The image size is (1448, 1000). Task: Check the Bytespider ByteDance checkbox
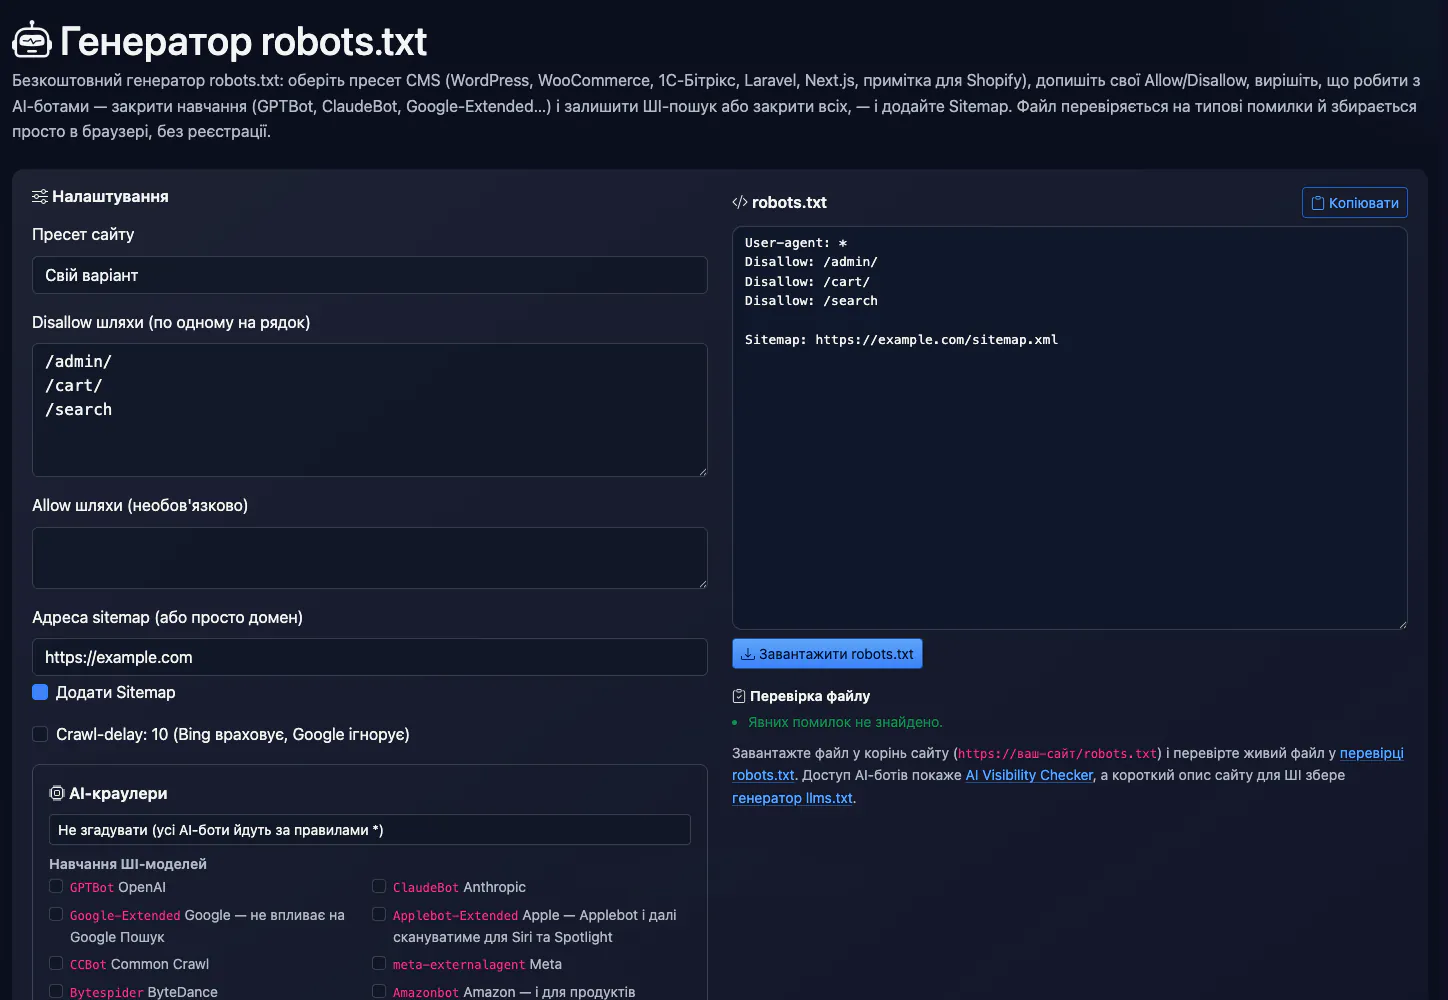coord(56,991)
